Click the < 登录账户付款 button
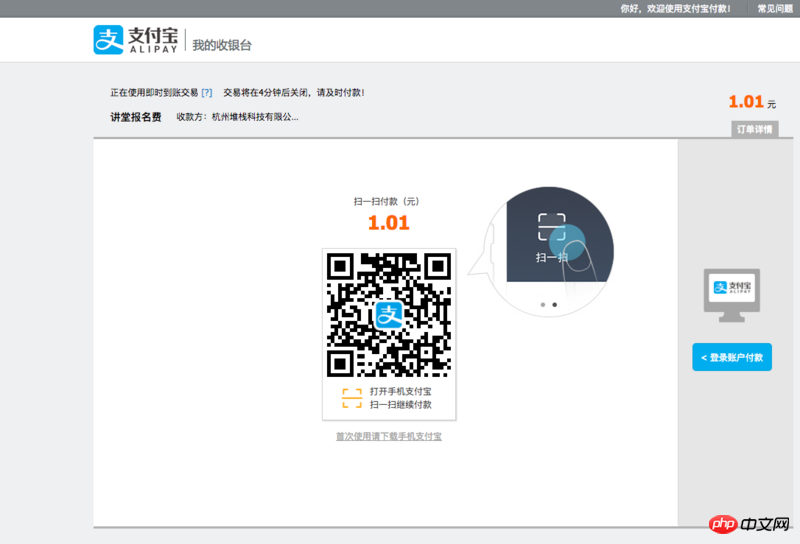The height and width of the screenshot is (544, 800). (x=732, y=357)
